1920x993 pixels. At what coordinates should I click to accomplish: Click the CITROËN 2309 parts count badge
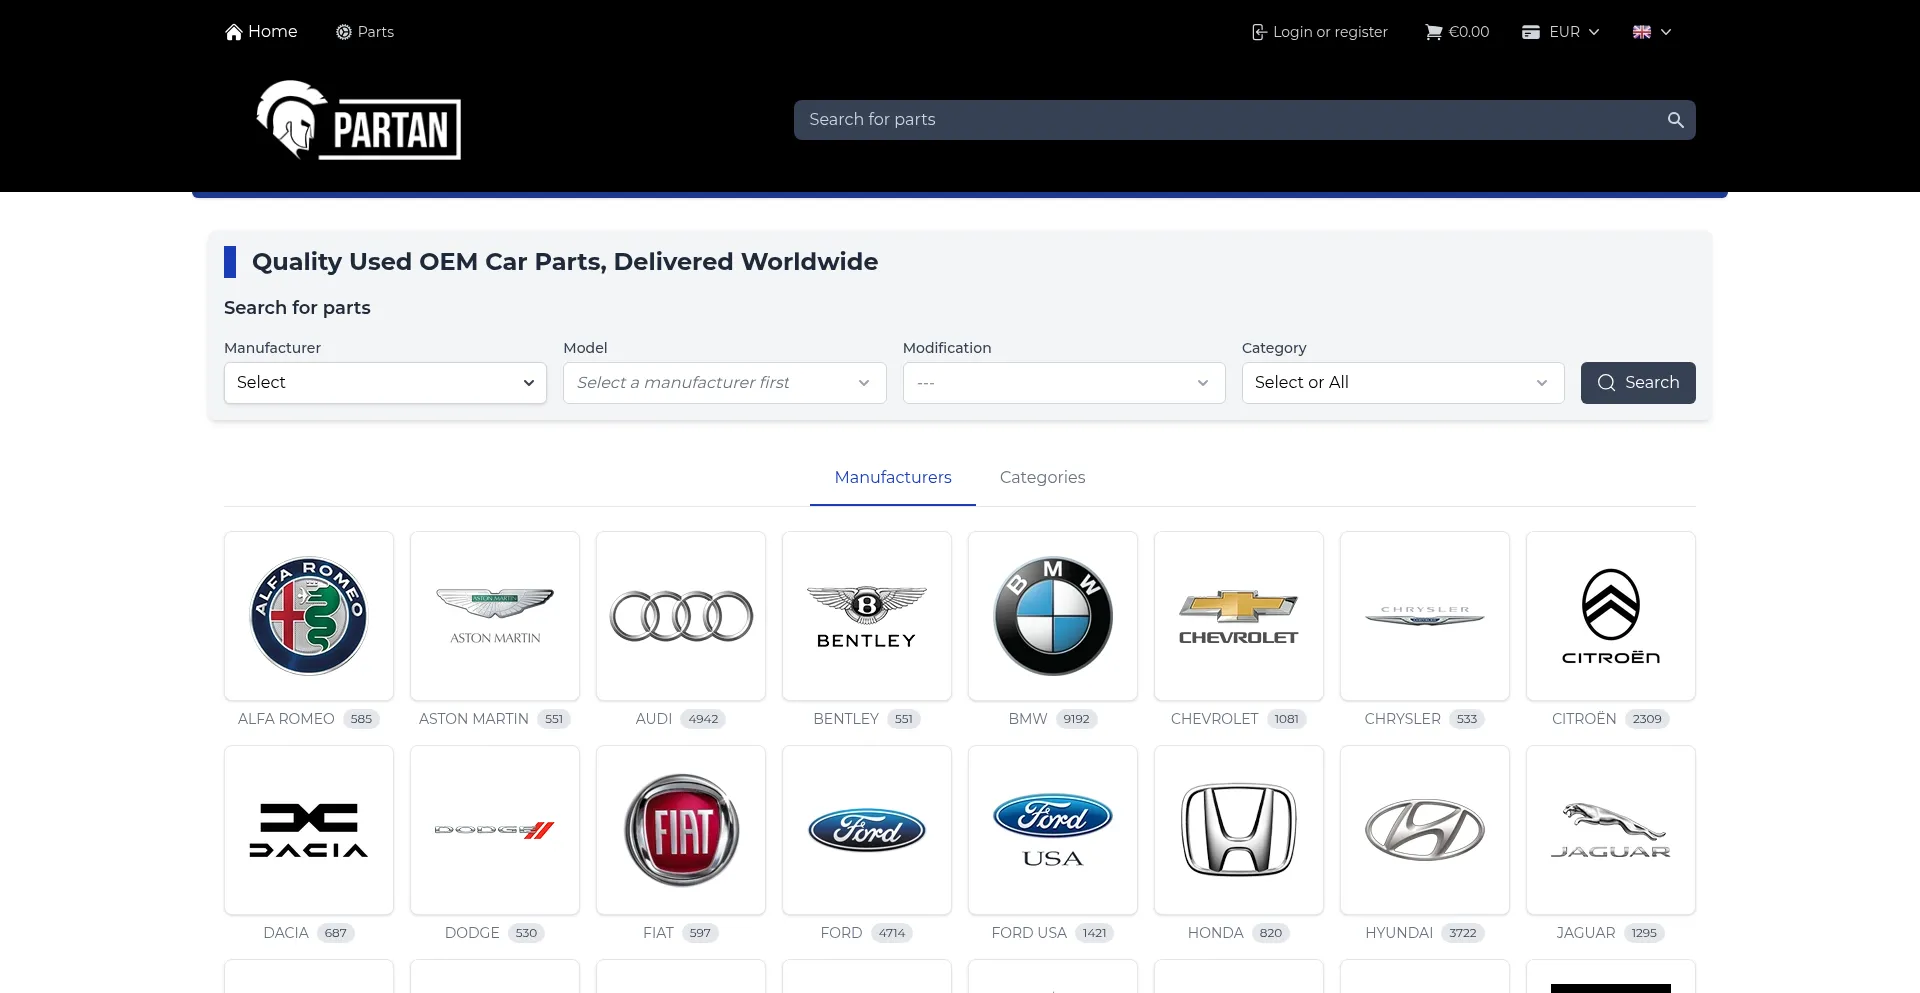click(1647, 719)
